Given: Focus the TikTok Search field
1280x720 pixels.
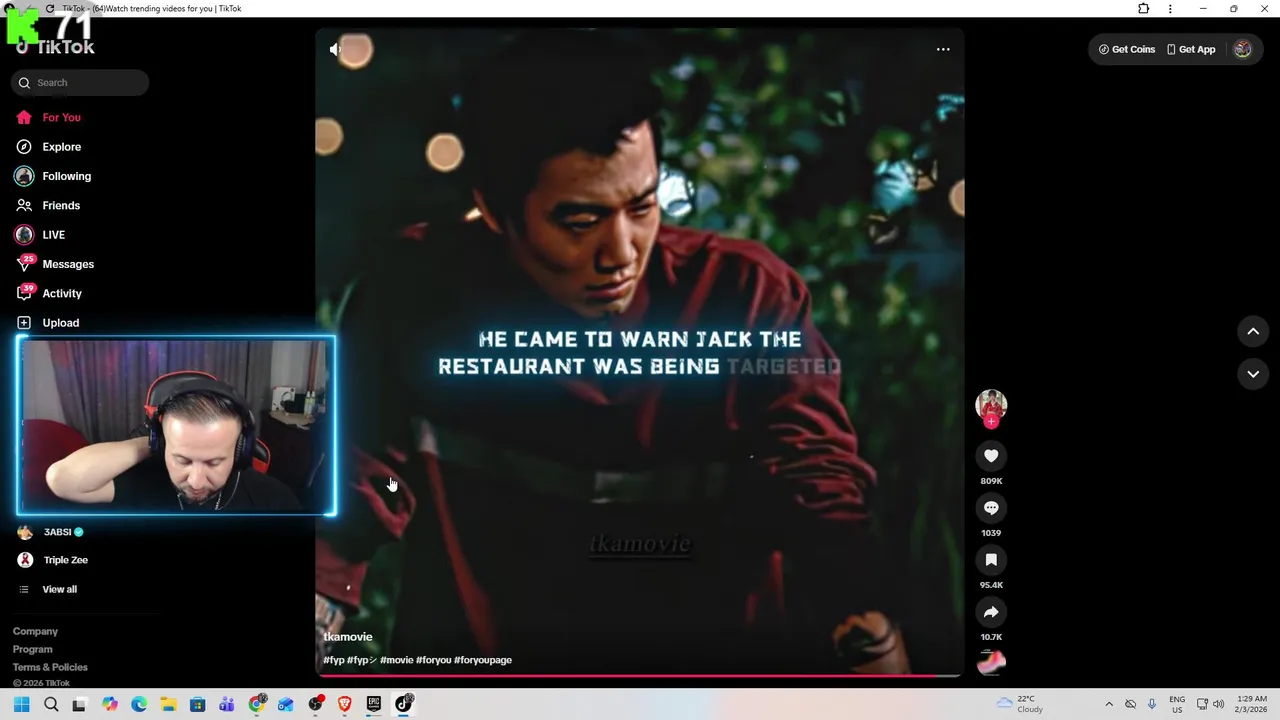Looking at the screenshot, I should pyautogui.click(x=80, y=83).
